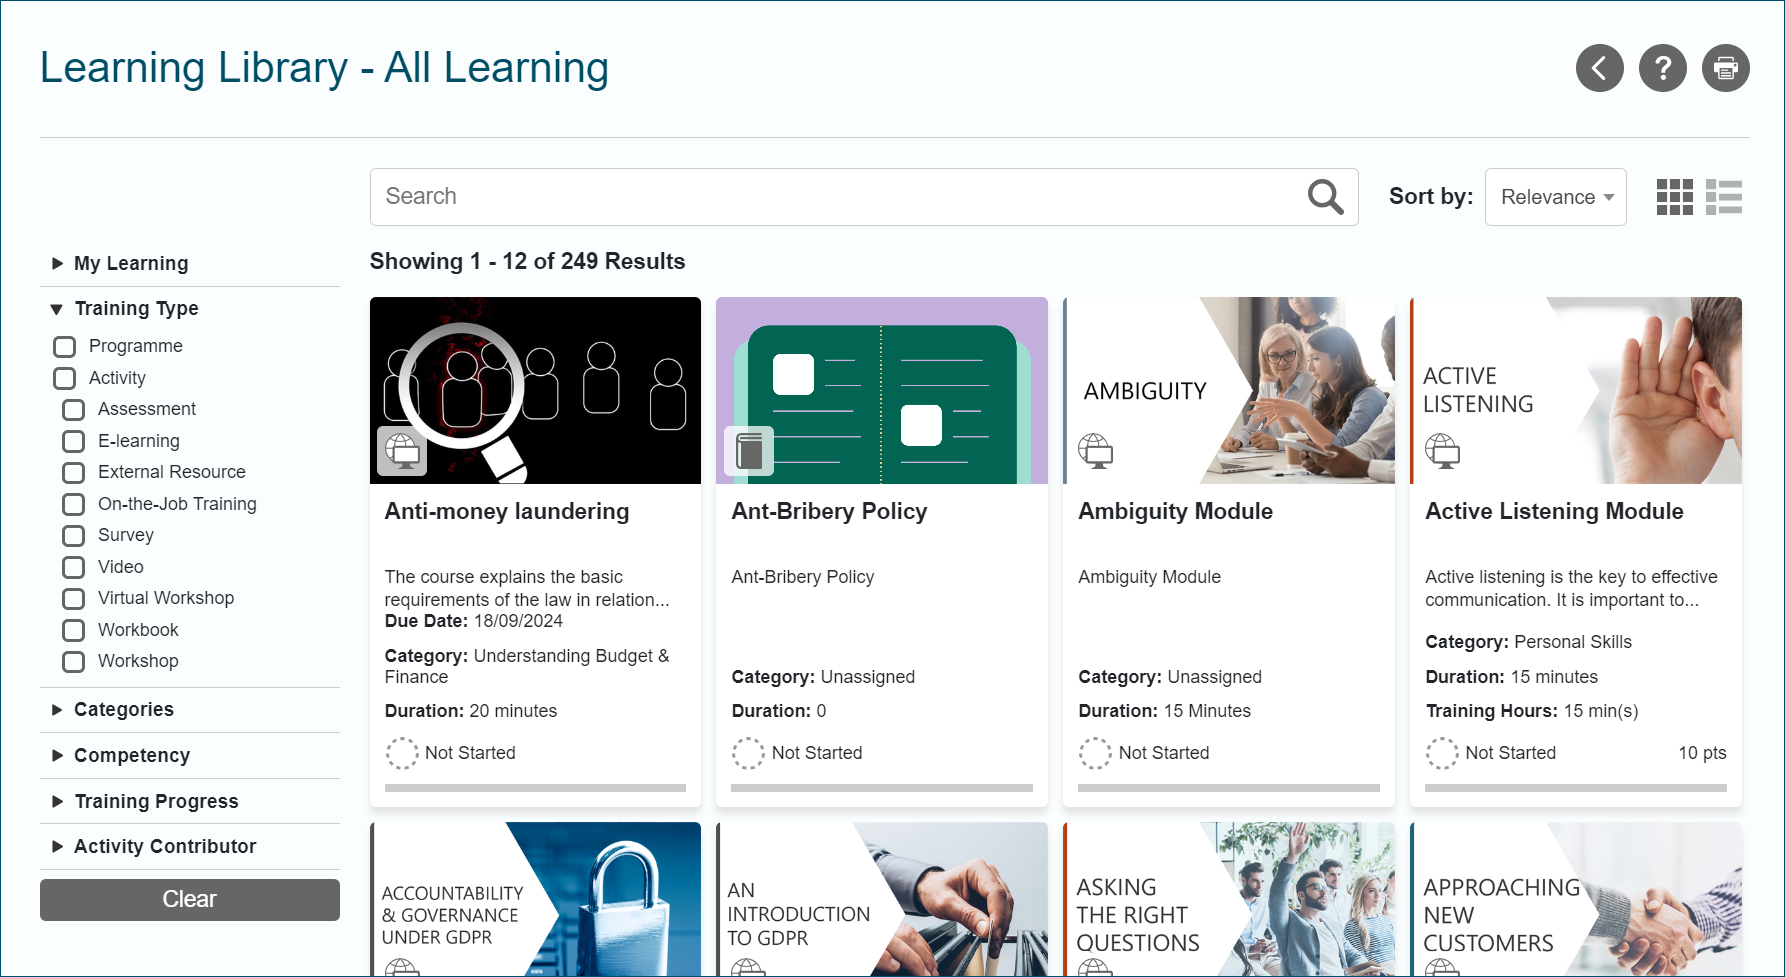Image resolution: width=1785 pixels, height=977 pixels.
Task: Enable the Assessment filter checkbox
Action: click(x=74, y=410)
